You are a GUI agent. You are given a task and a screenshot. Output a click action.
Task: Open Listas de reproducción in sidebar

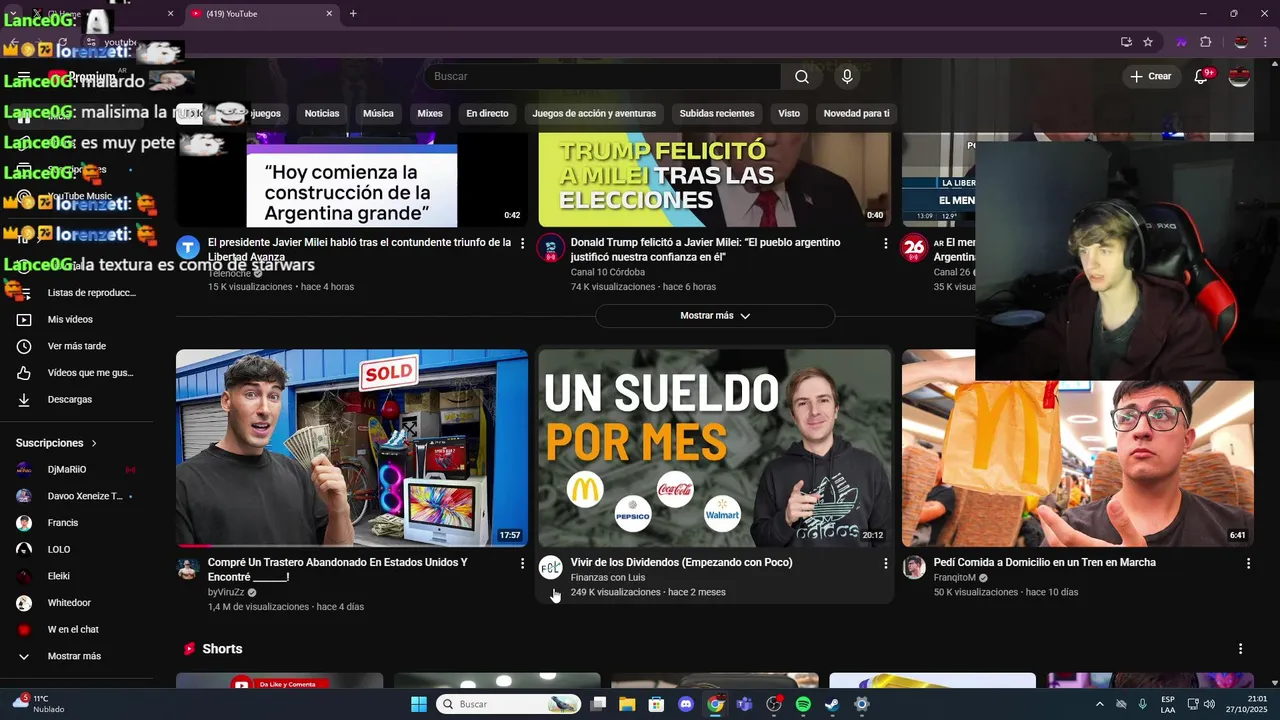(x=77, y=293)
